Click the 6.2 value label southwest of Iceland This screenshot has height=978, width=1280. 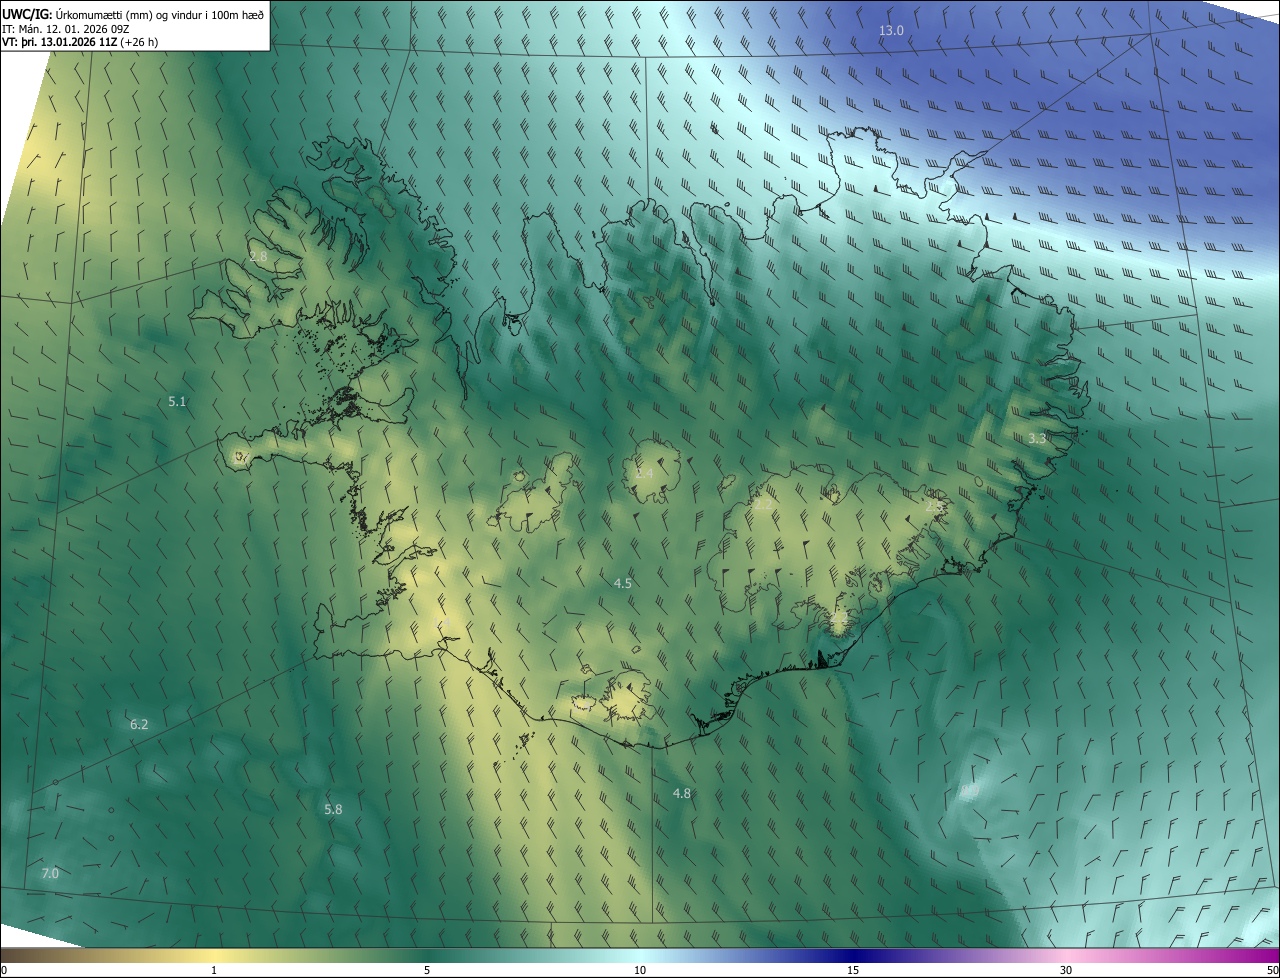coord(139,724)
